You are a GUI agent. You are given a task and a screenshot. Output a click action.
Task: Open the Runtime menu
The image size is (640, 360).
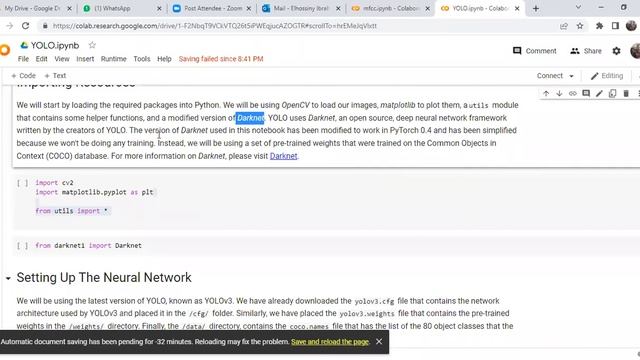click(x=113, y=59)
